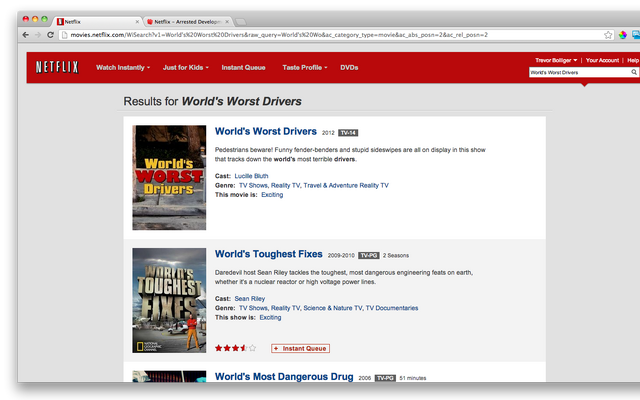Bookmark the page with the star icon

pyautogui.click(x=608, y=35)
